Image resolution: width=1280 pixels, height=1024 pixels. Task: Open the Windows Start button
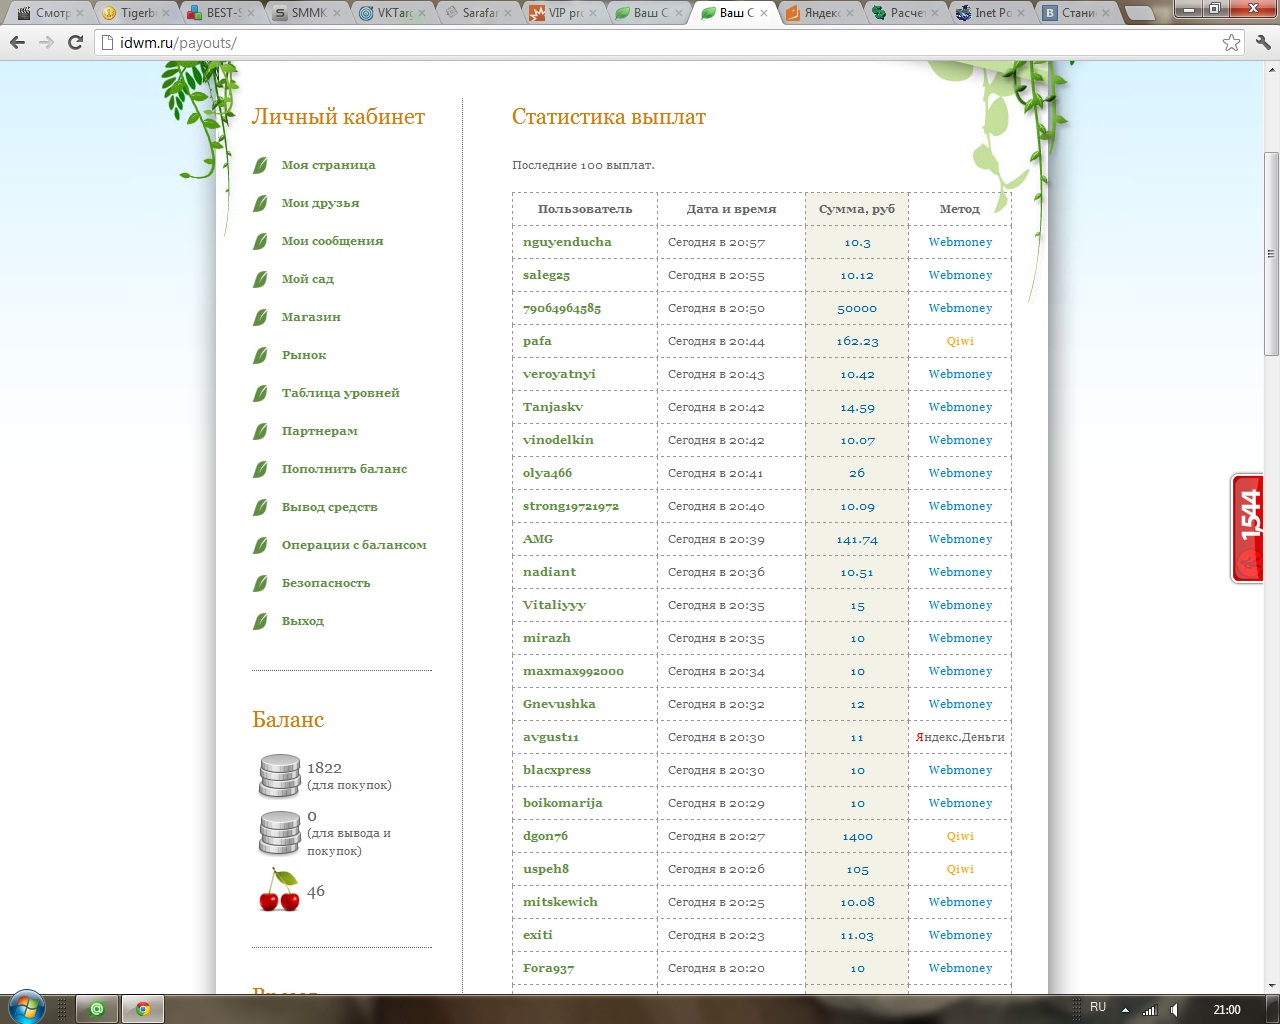[x=26, y=1008]
